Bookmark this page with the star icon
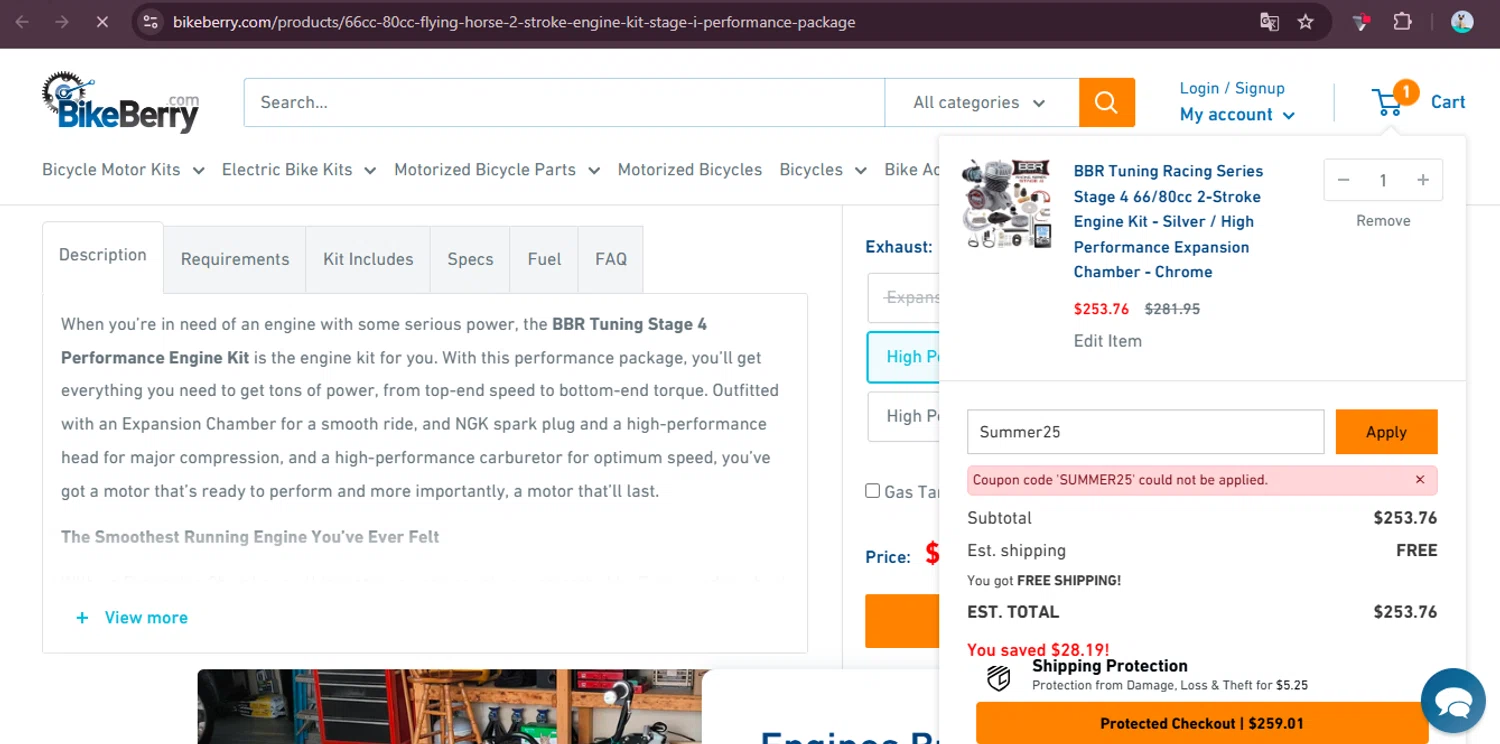 click(1305, 22)
